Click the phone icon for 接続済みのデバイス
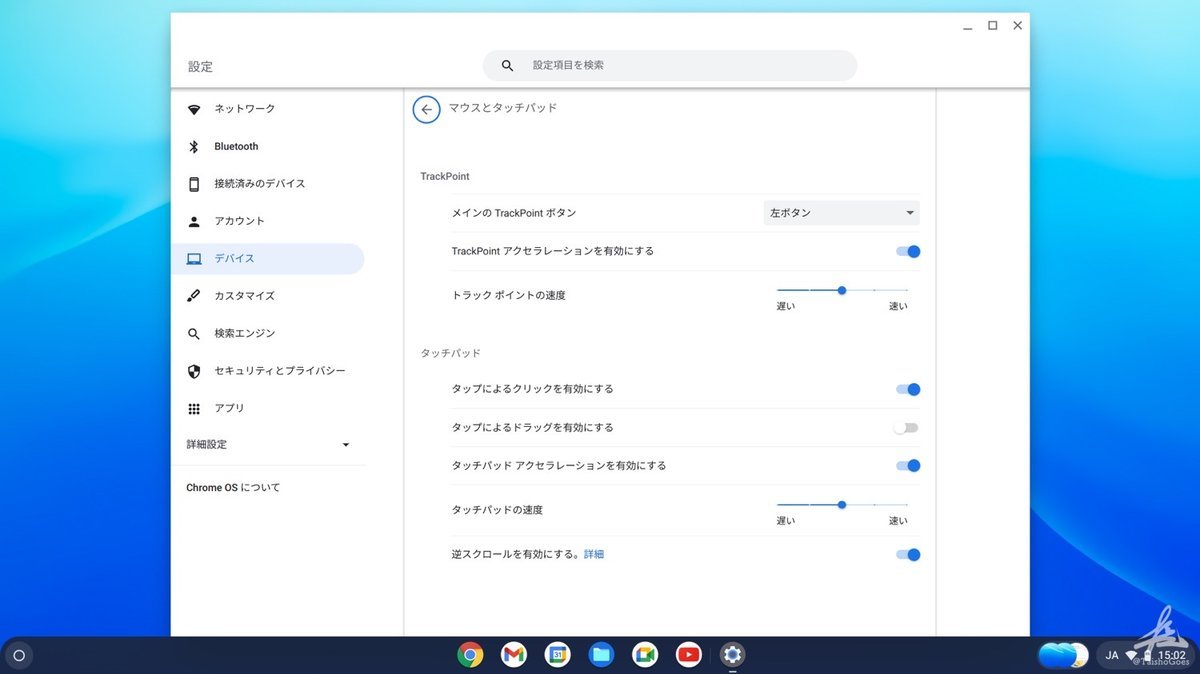Screen dimensions: 1200x674 point(194,184)
